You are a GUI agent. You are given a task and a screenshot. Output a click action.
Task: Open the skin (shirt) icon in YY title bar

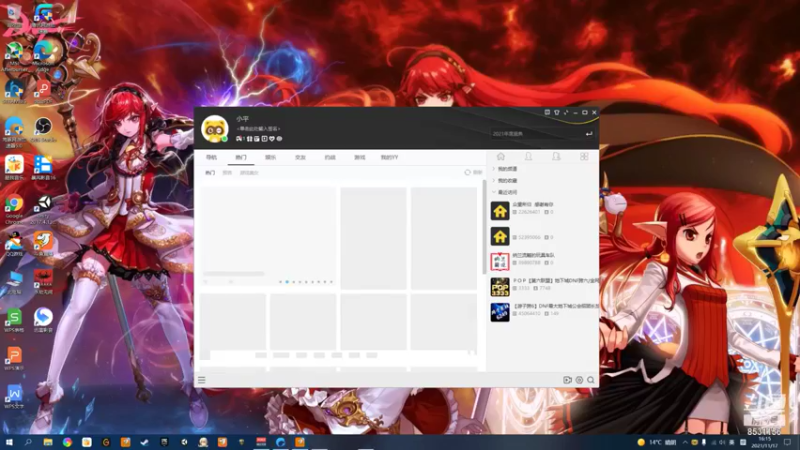tap(557, 112)
